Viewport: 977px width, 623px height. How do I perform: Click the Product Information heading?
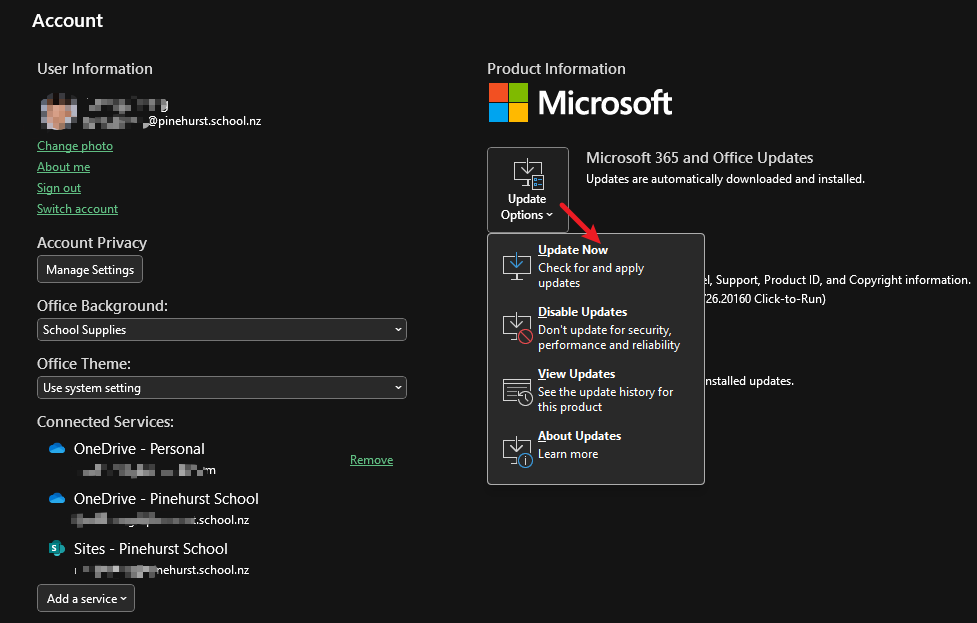click(556, 69)
